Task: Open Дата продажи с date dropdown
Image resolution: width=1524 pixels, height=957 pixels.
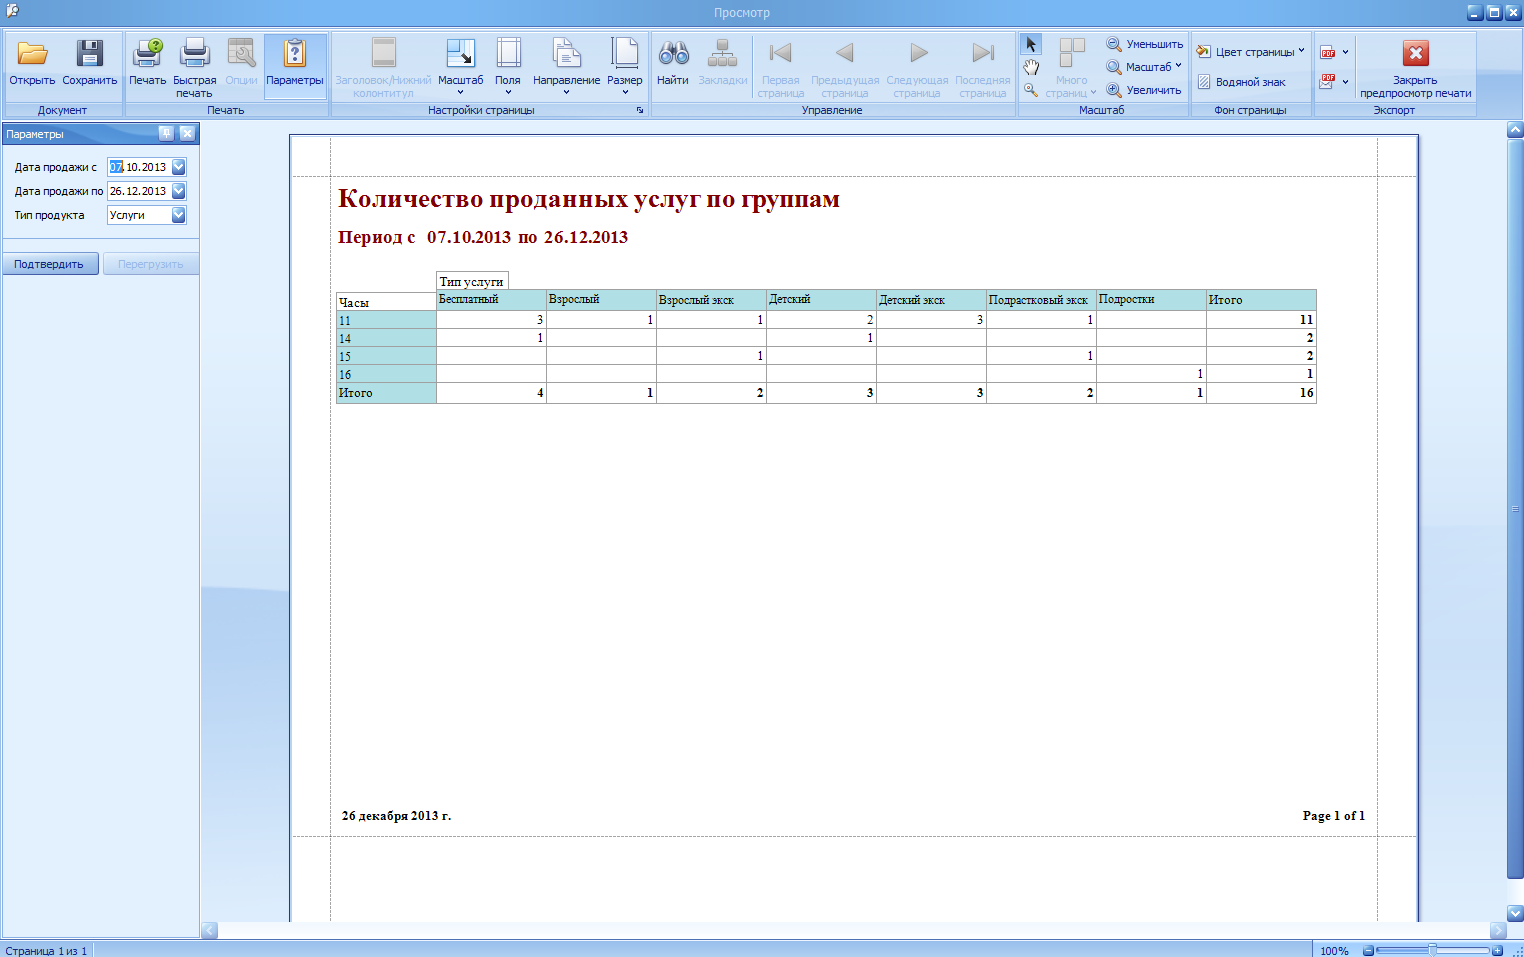Action: tap(179, 167)
